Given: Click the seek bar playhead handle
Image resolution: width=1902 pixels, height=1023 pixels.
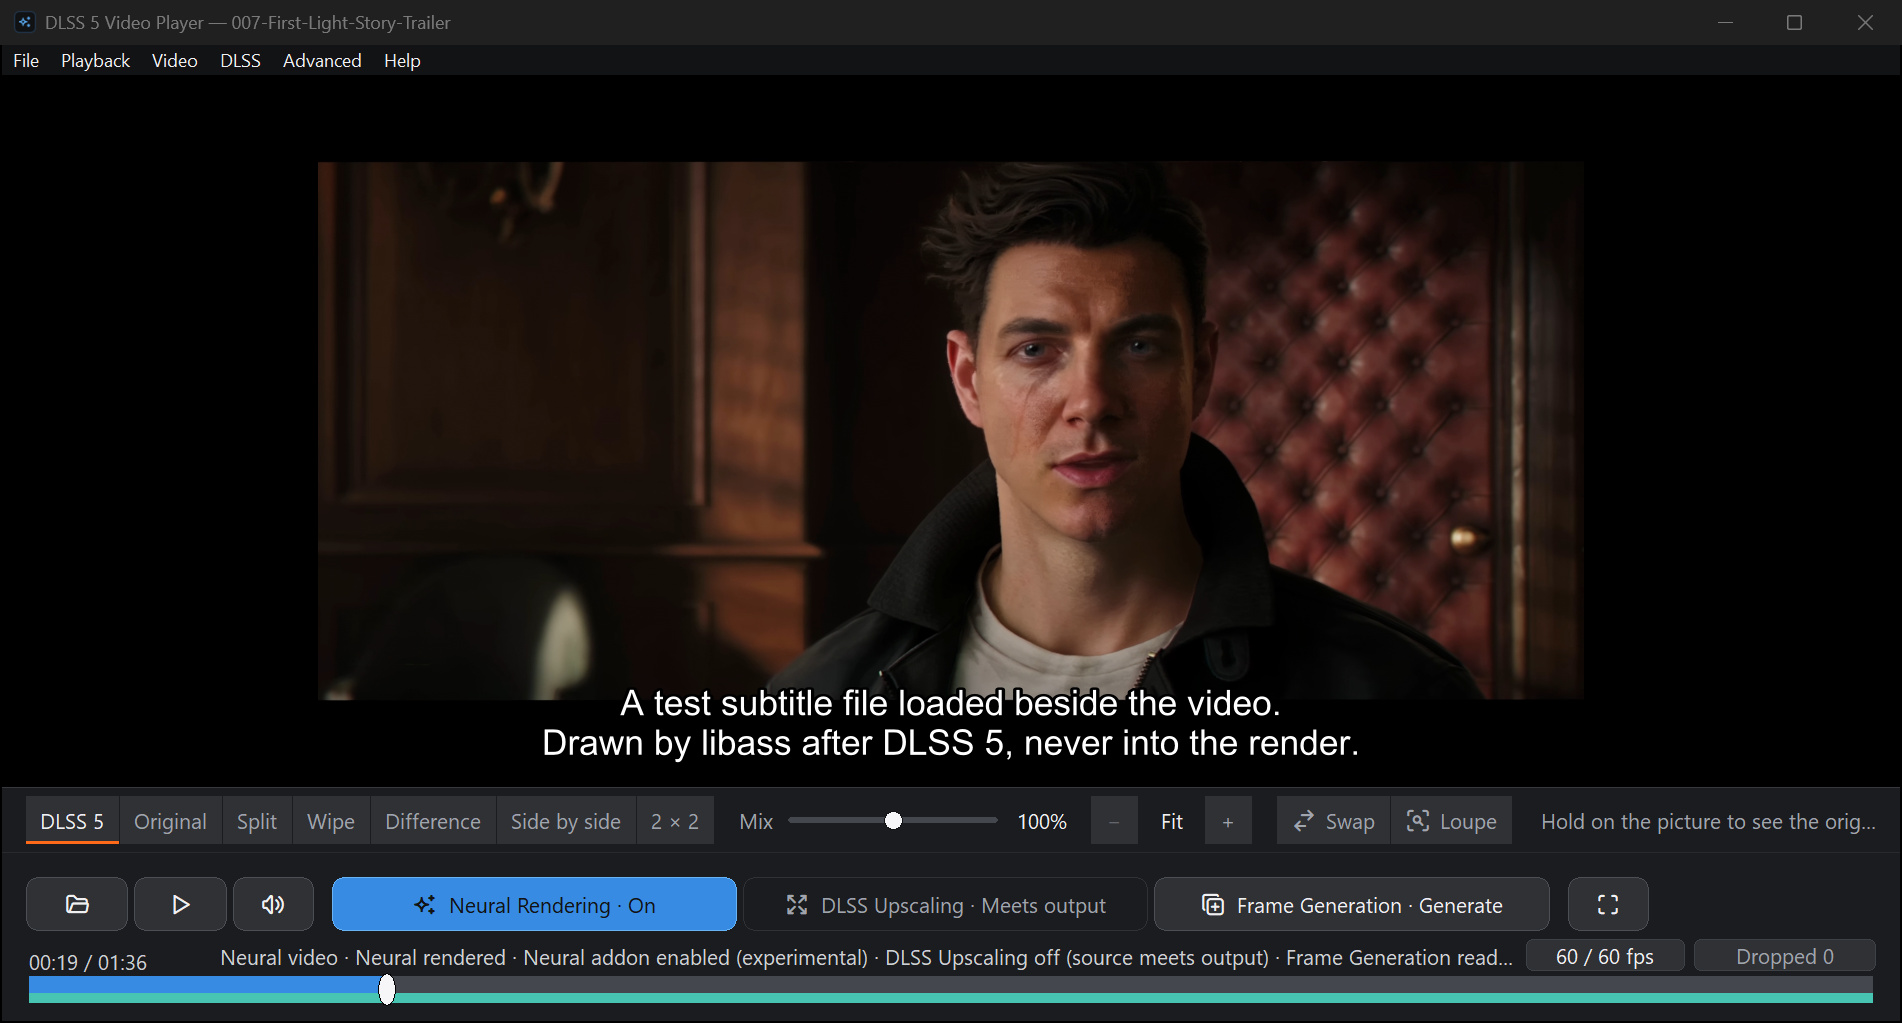Looking at the screenshot, I should (x=387, y=989).
